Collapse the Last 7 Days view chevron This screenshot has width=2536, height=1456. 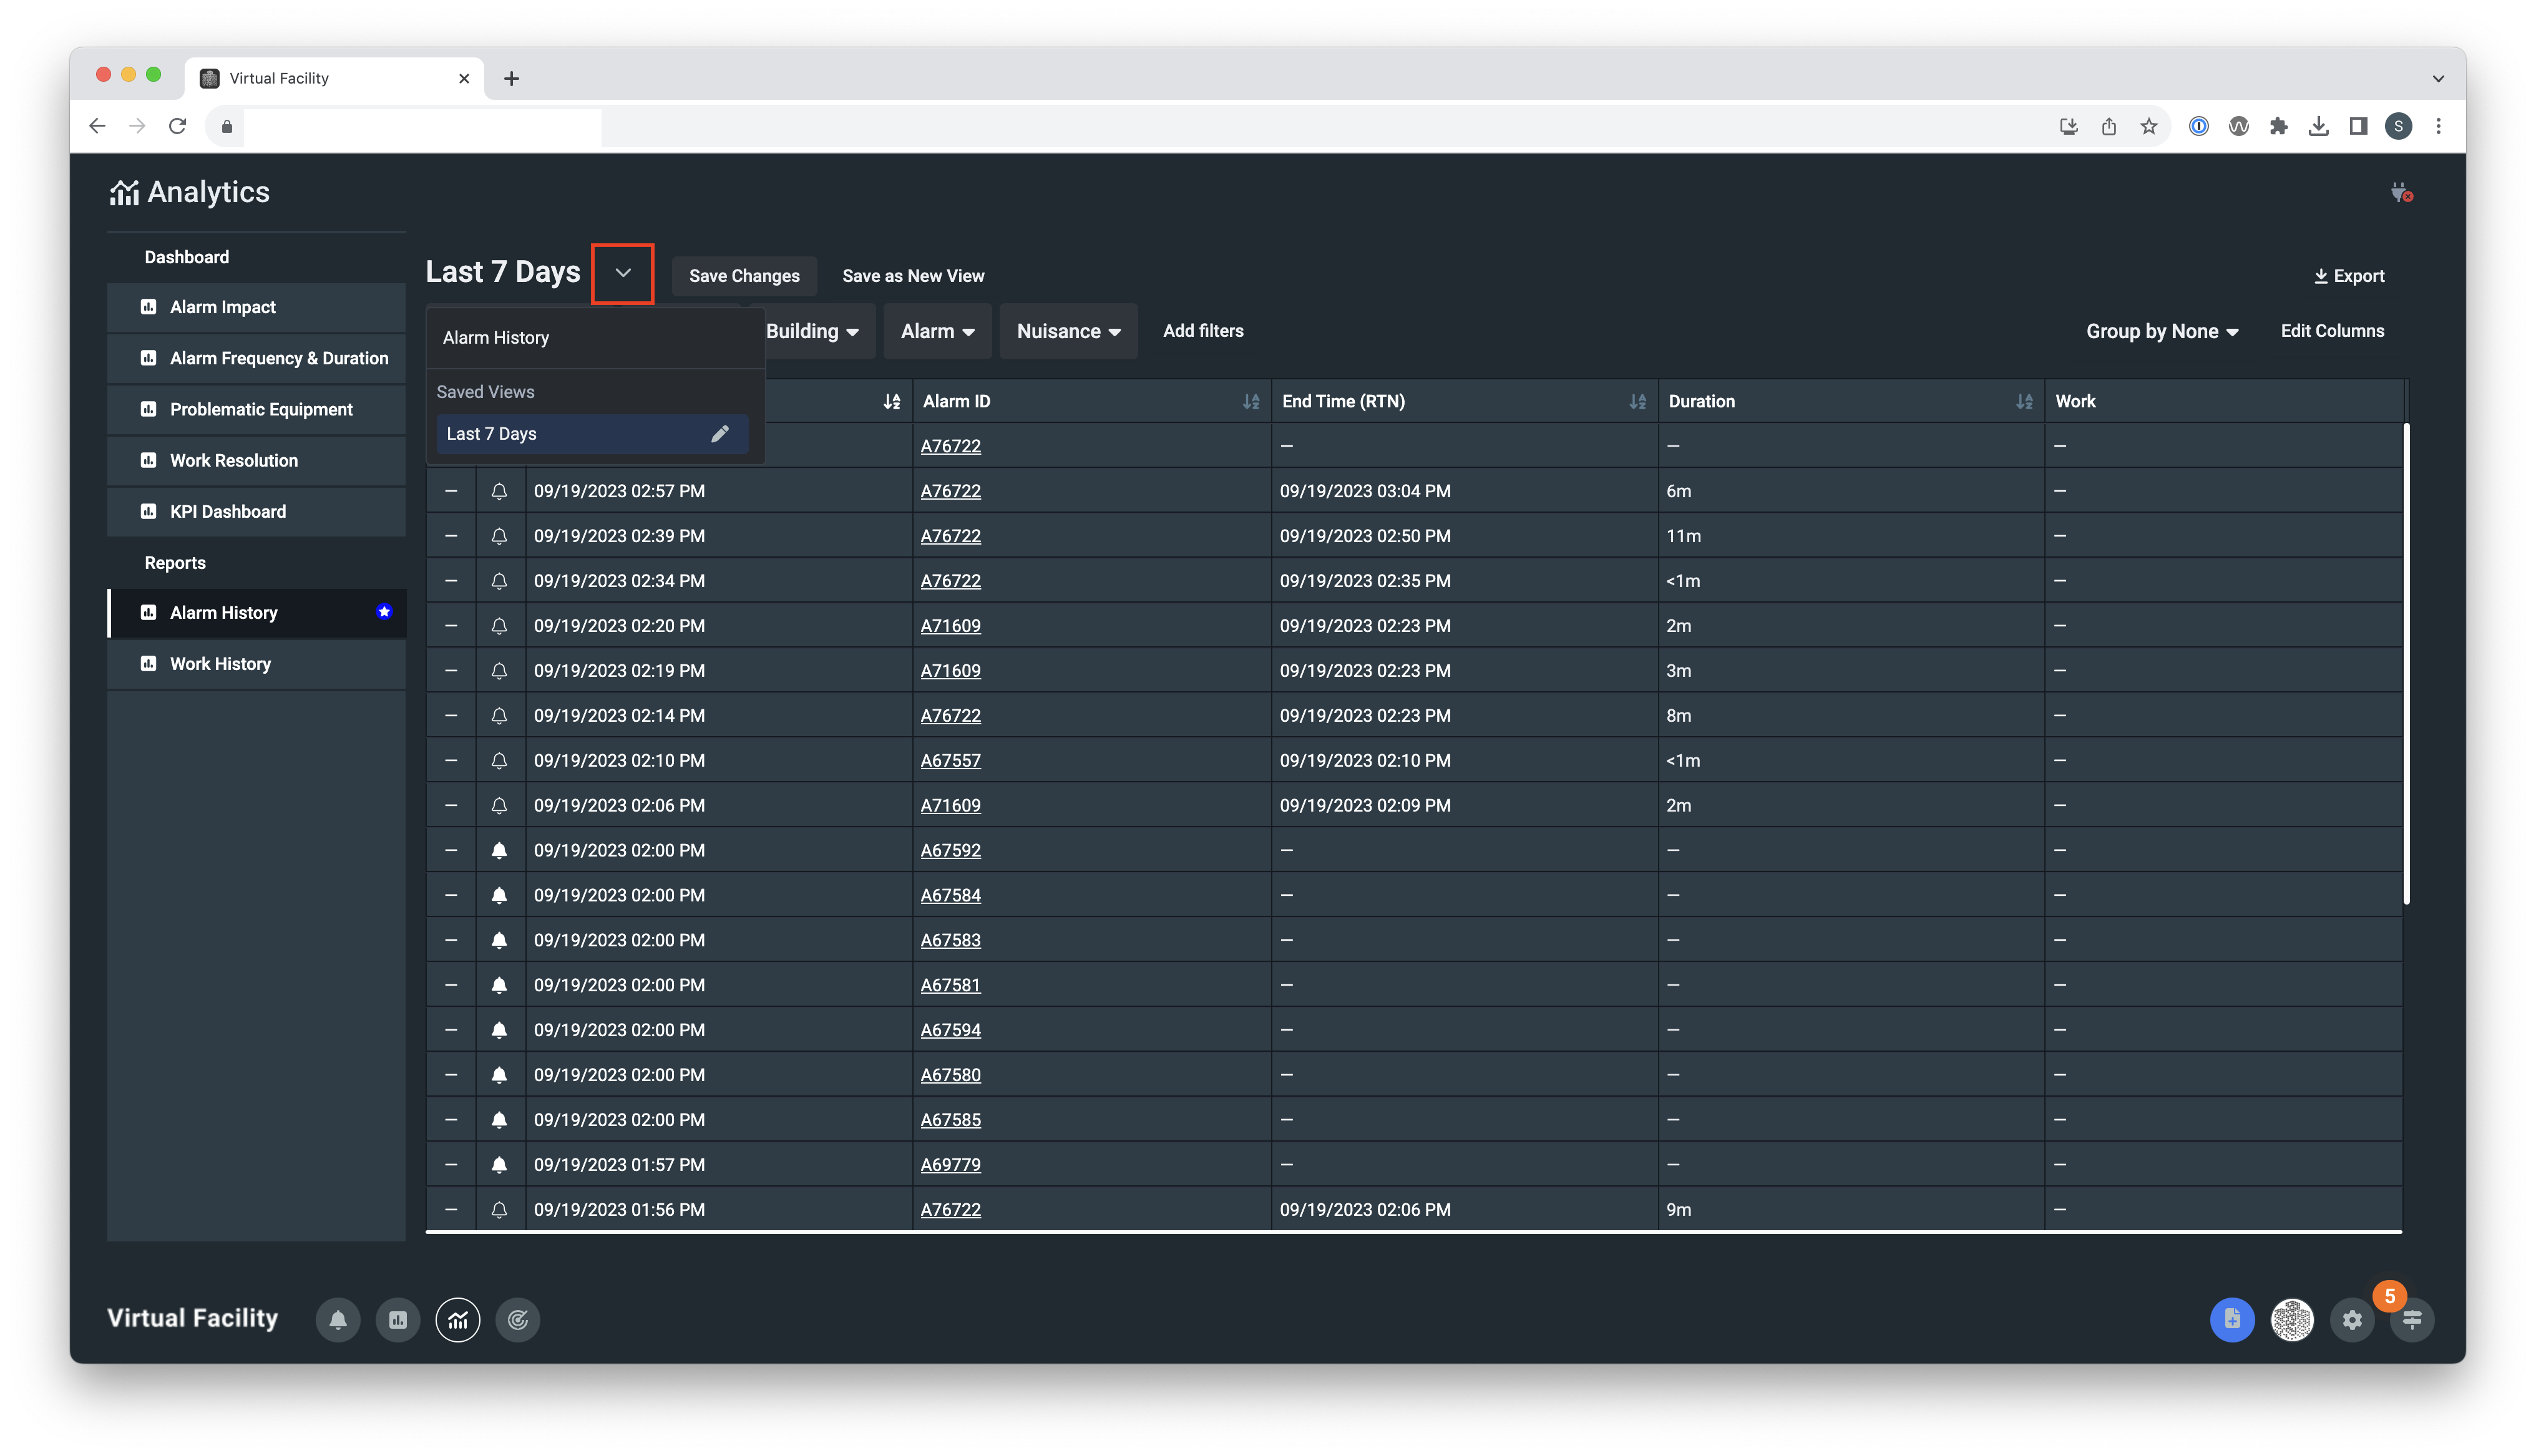(x=622, y=273)
